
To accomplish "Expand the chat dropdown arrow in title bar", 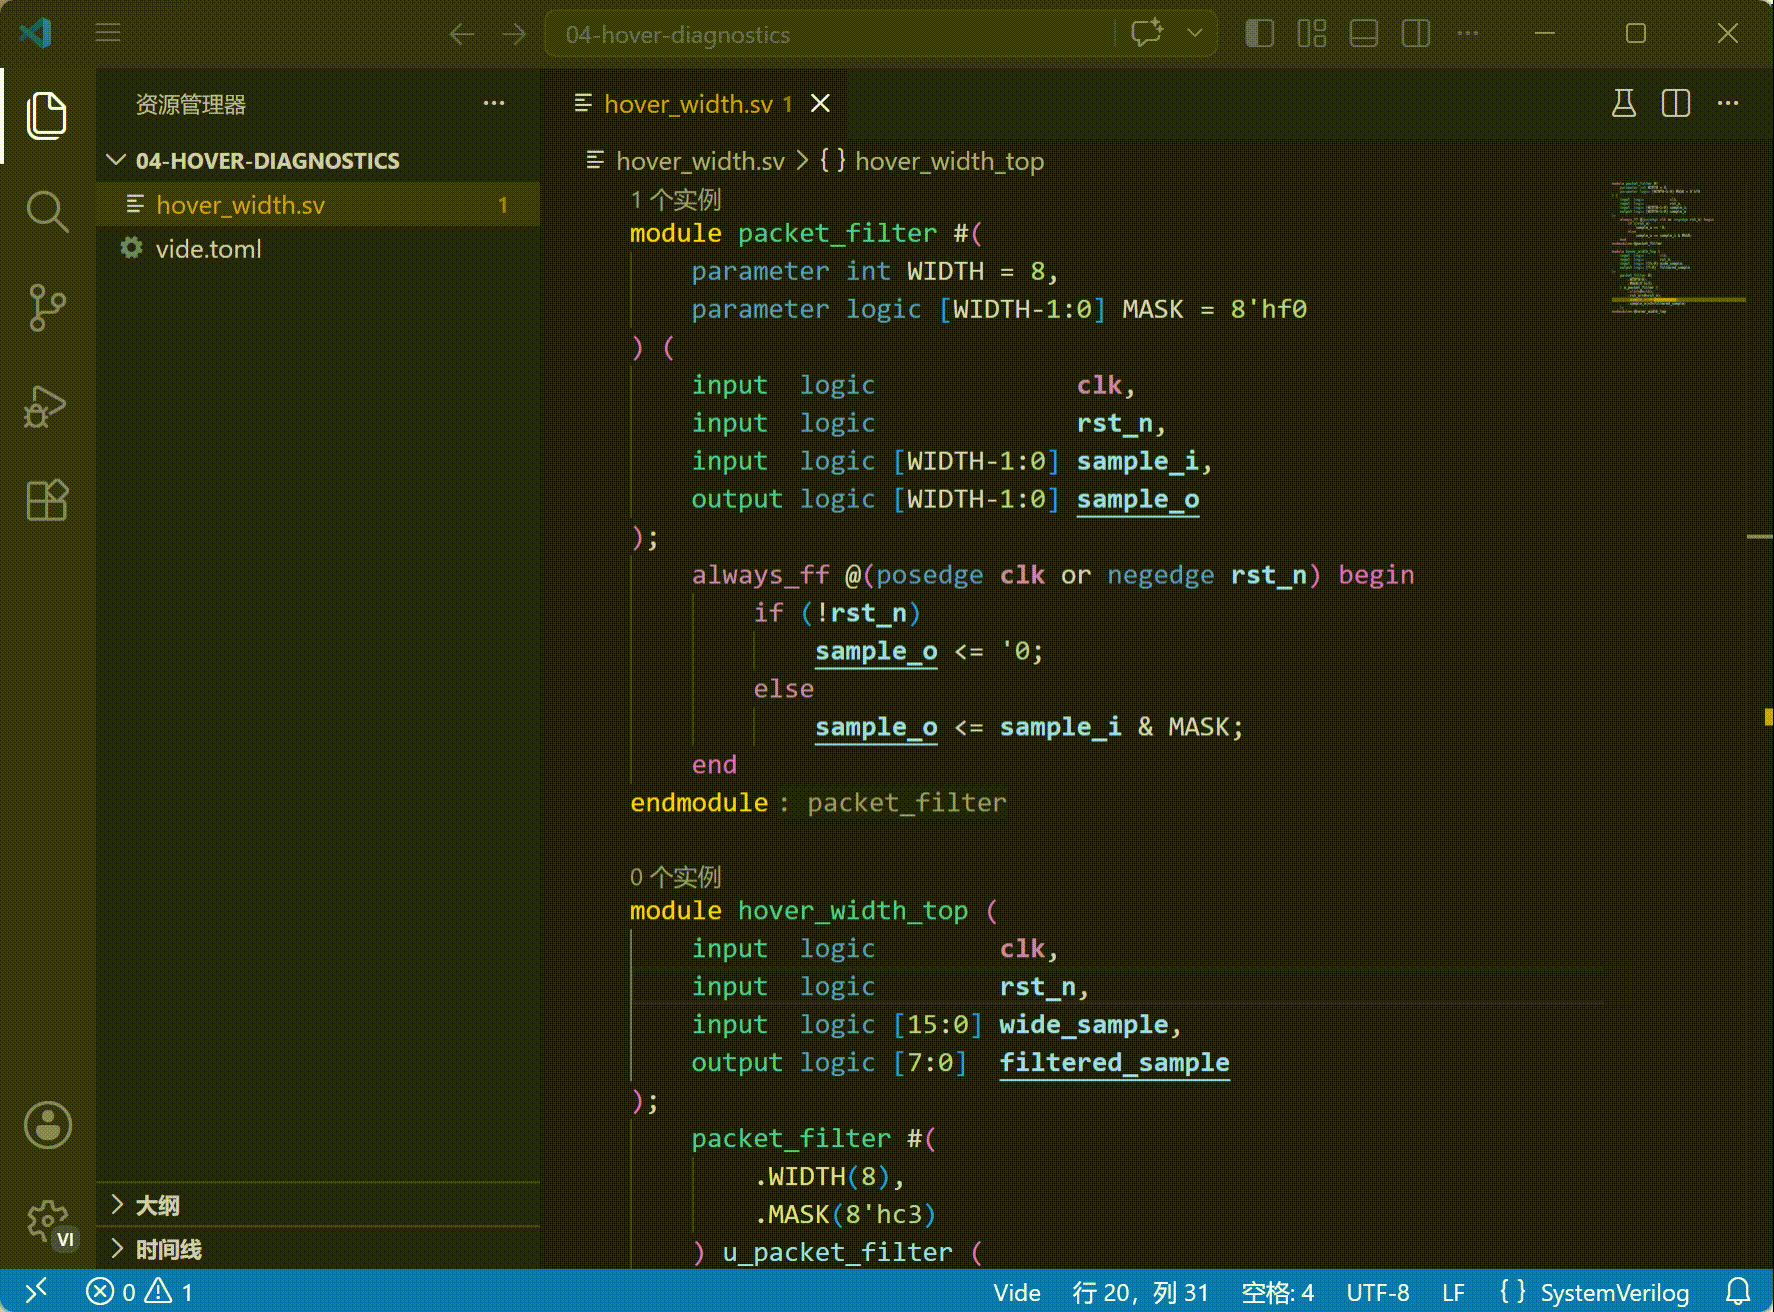I will [x=1195, y=33].
